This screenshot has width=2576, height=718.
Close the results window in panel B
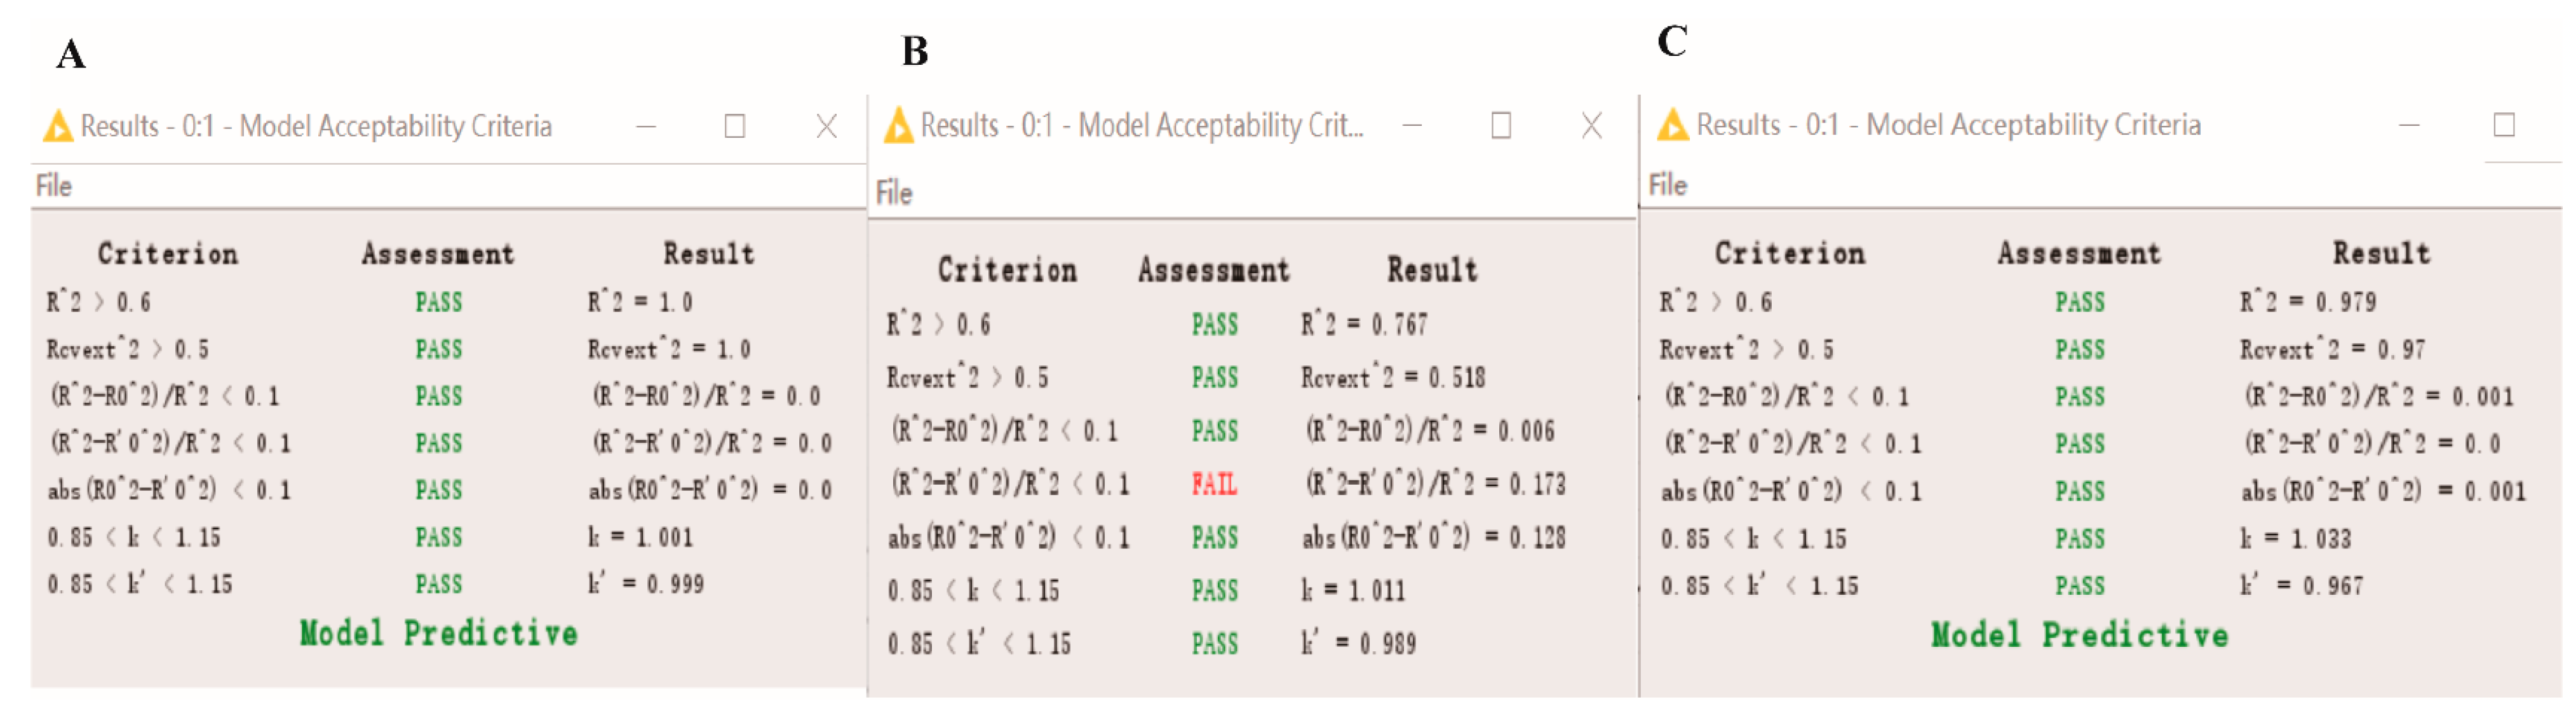coord(1592,126)
